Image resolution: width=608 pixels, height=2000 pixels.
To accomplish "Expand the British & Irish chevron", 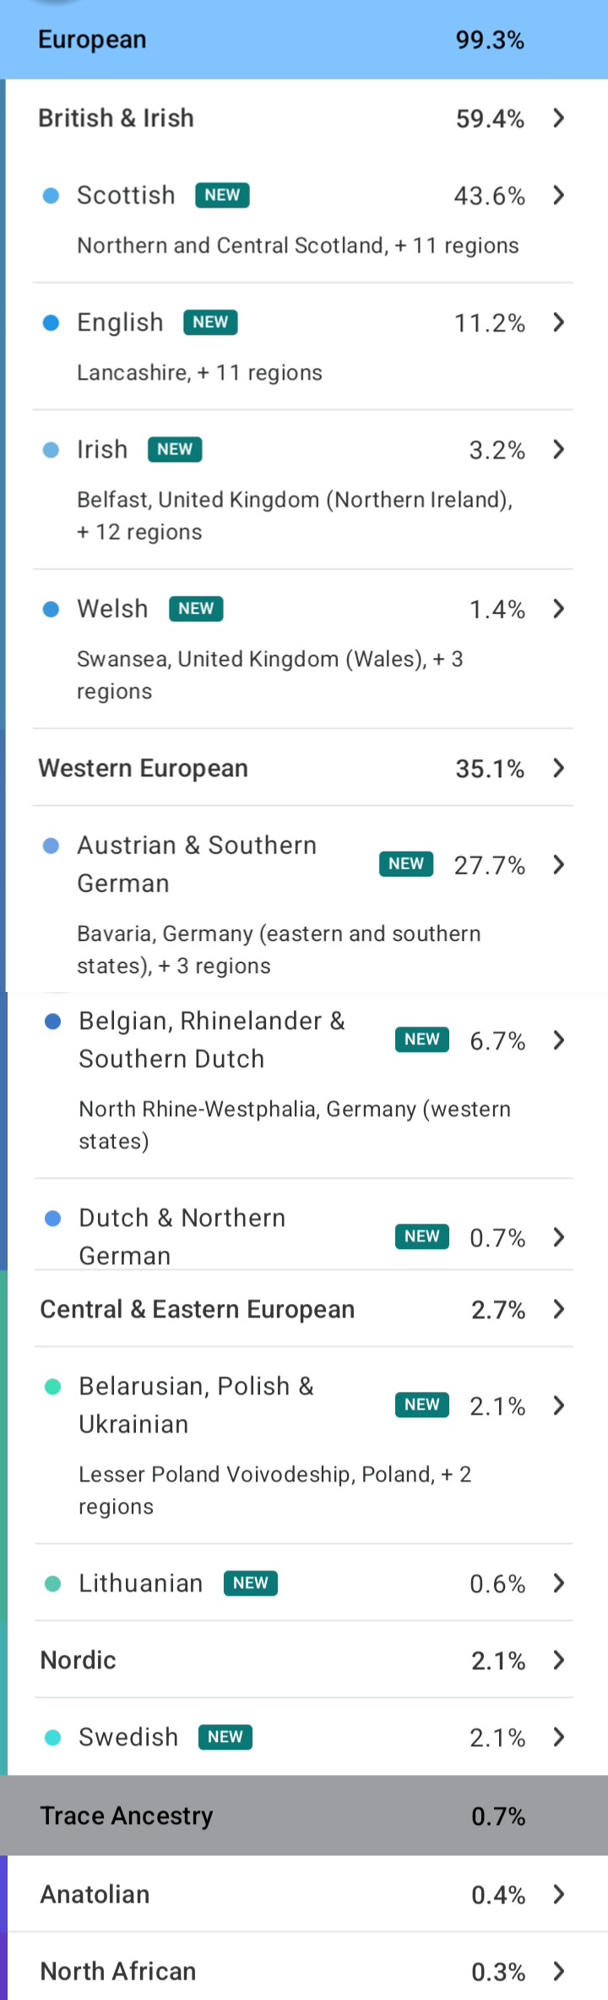I will tap(559, 118).
